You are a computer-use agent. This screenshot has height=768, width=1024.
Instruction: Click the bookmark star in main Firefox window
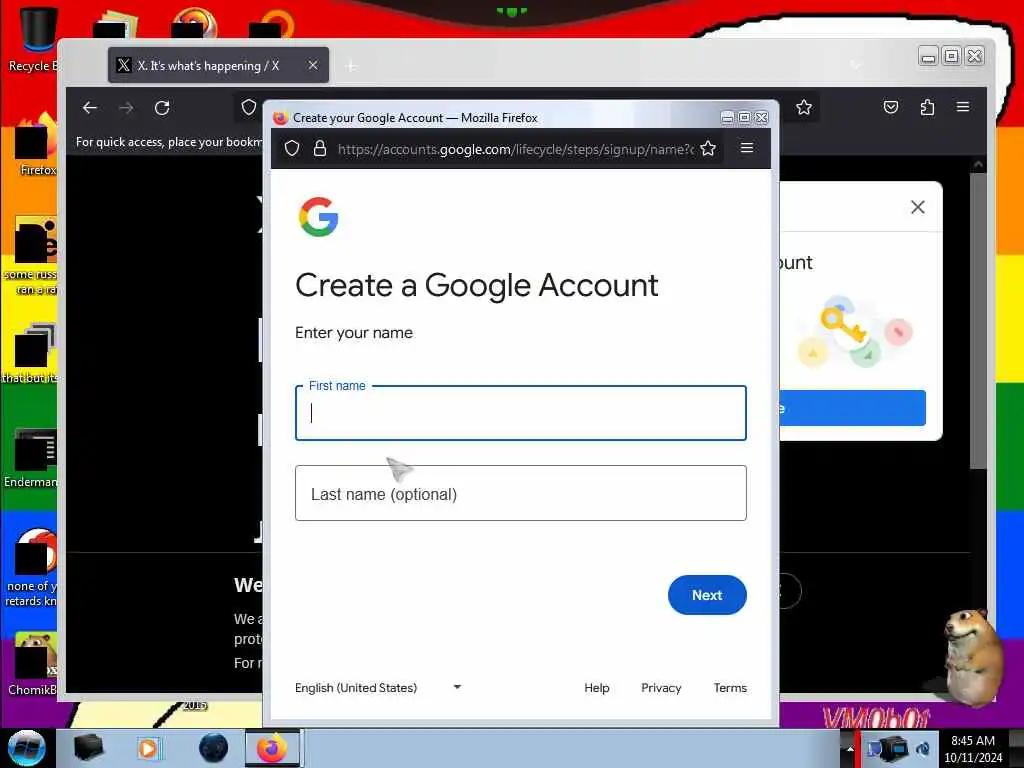[804, 107]
